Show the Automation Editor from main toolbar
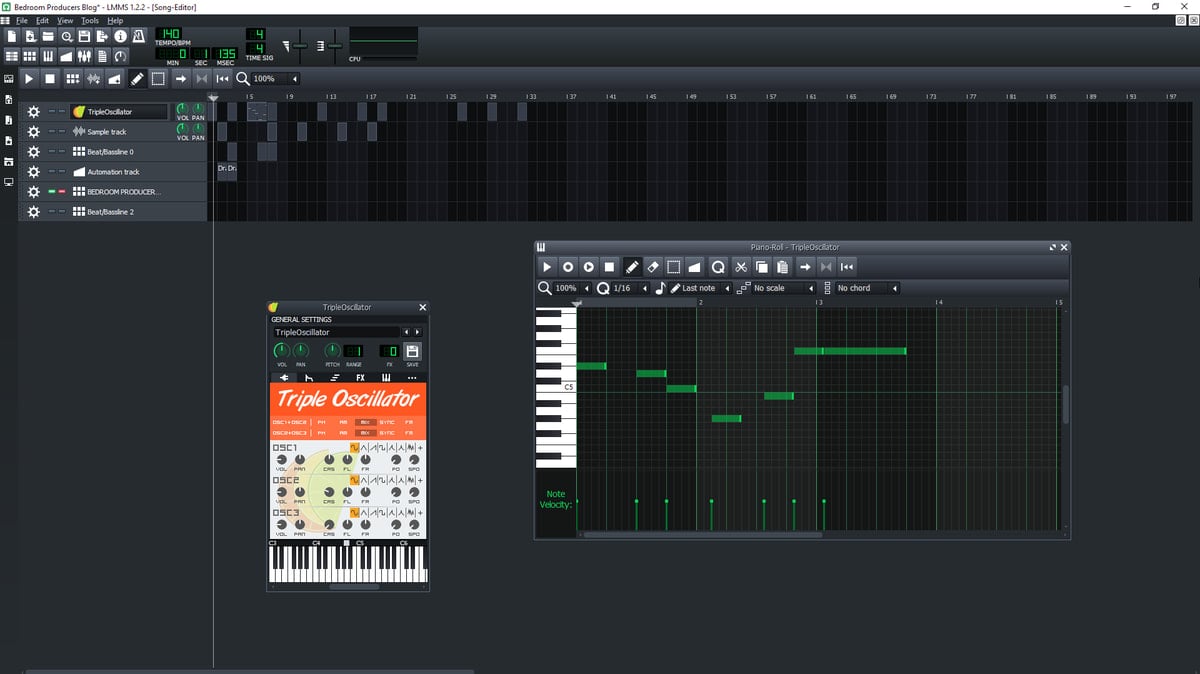The image size is (1200, 674). click(x=67, y=56)
